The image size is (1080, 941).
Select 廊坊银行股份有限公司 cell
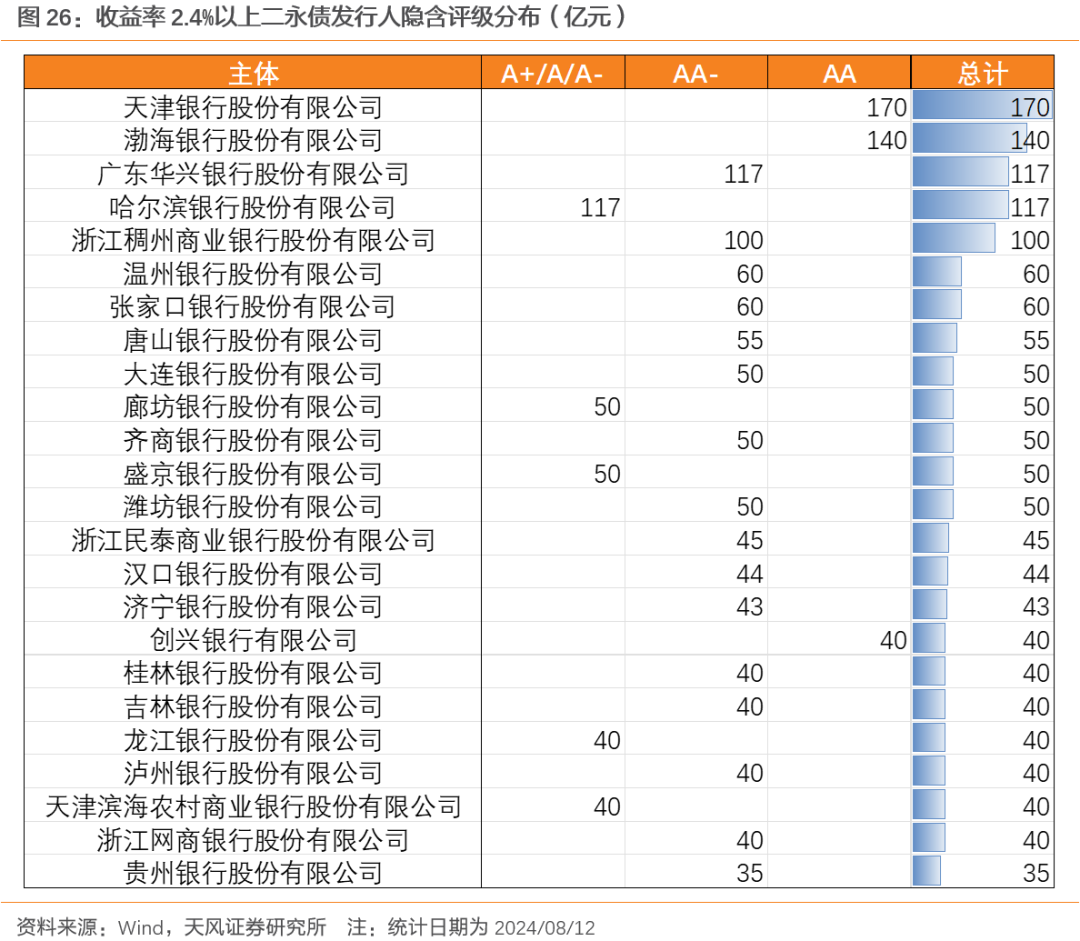tap(253, 406)
